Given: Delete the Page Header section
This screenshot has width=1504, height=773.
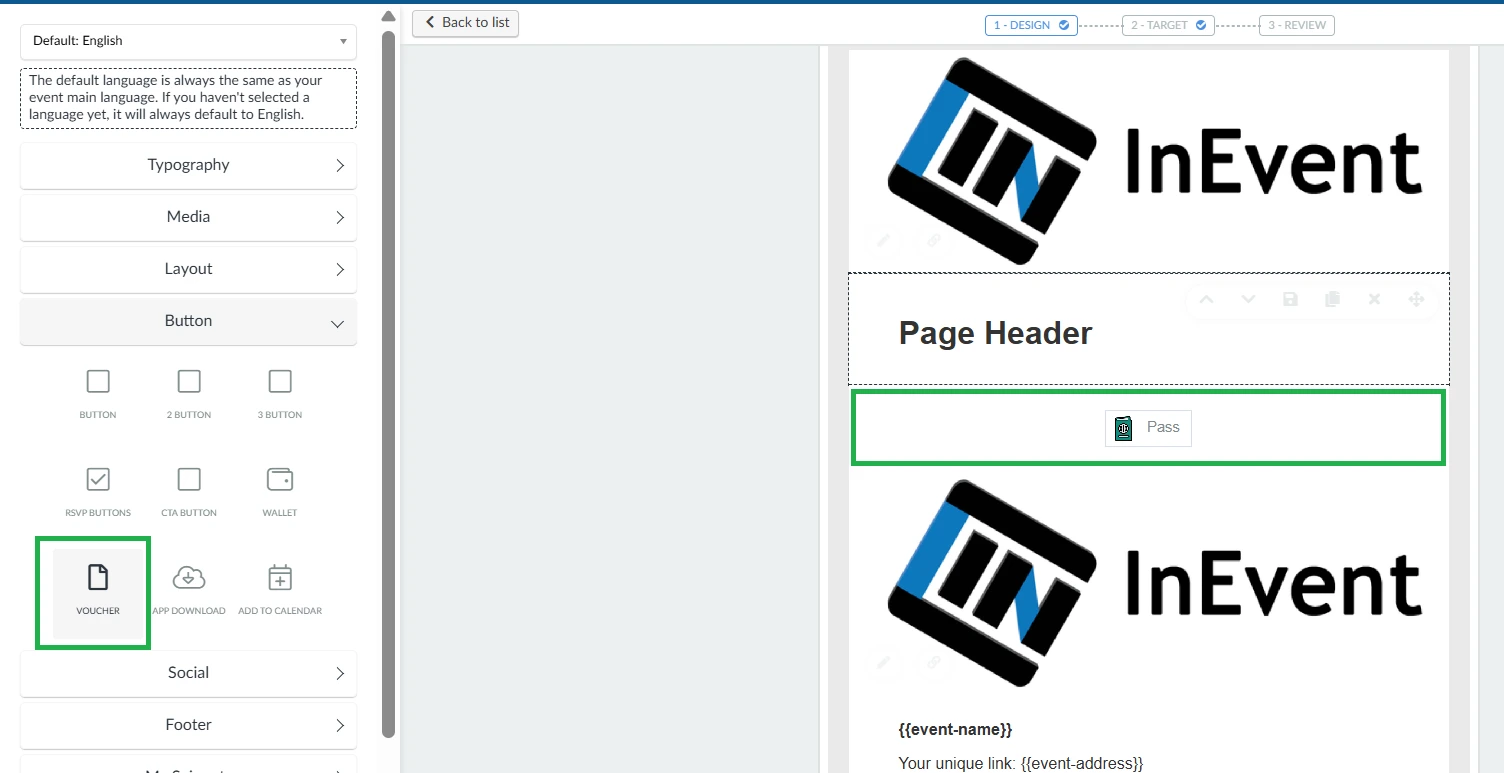Looking at the screenshot, I should (x=1374, y=299).
